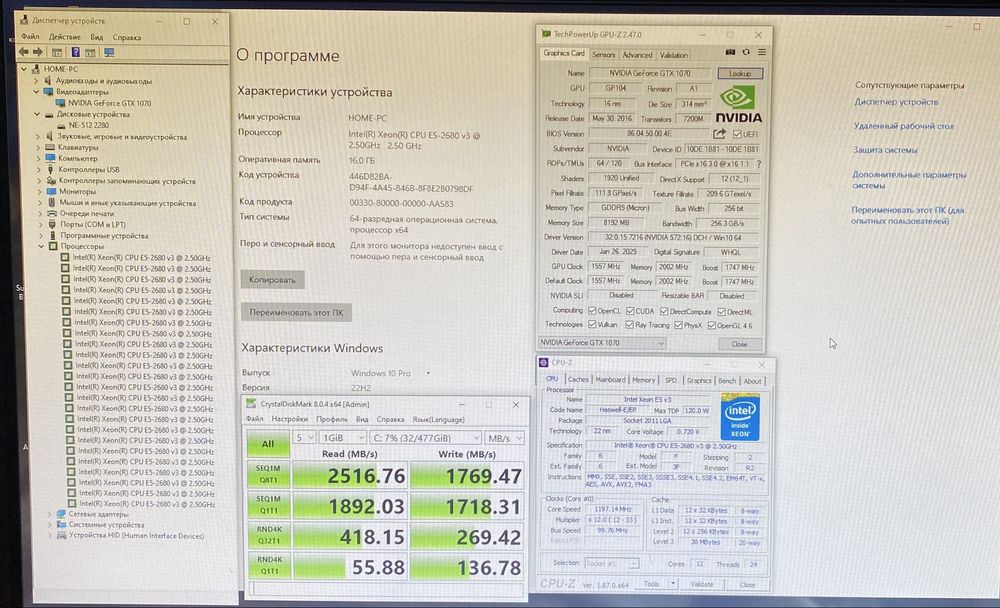This screenshot has width=1000, height=608.
Task: Toggle the OpenCL checkbox
Action: 592,311
